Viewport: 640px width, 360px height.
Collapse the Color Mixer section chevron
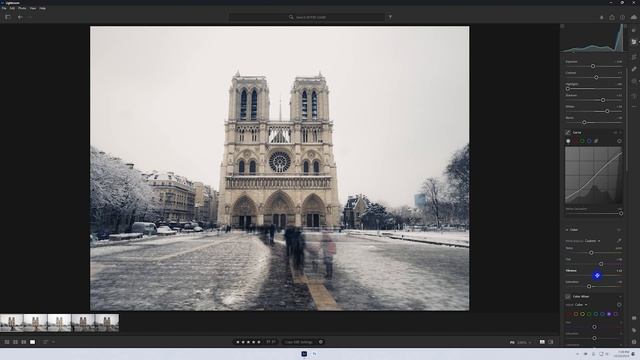(620, 297)
